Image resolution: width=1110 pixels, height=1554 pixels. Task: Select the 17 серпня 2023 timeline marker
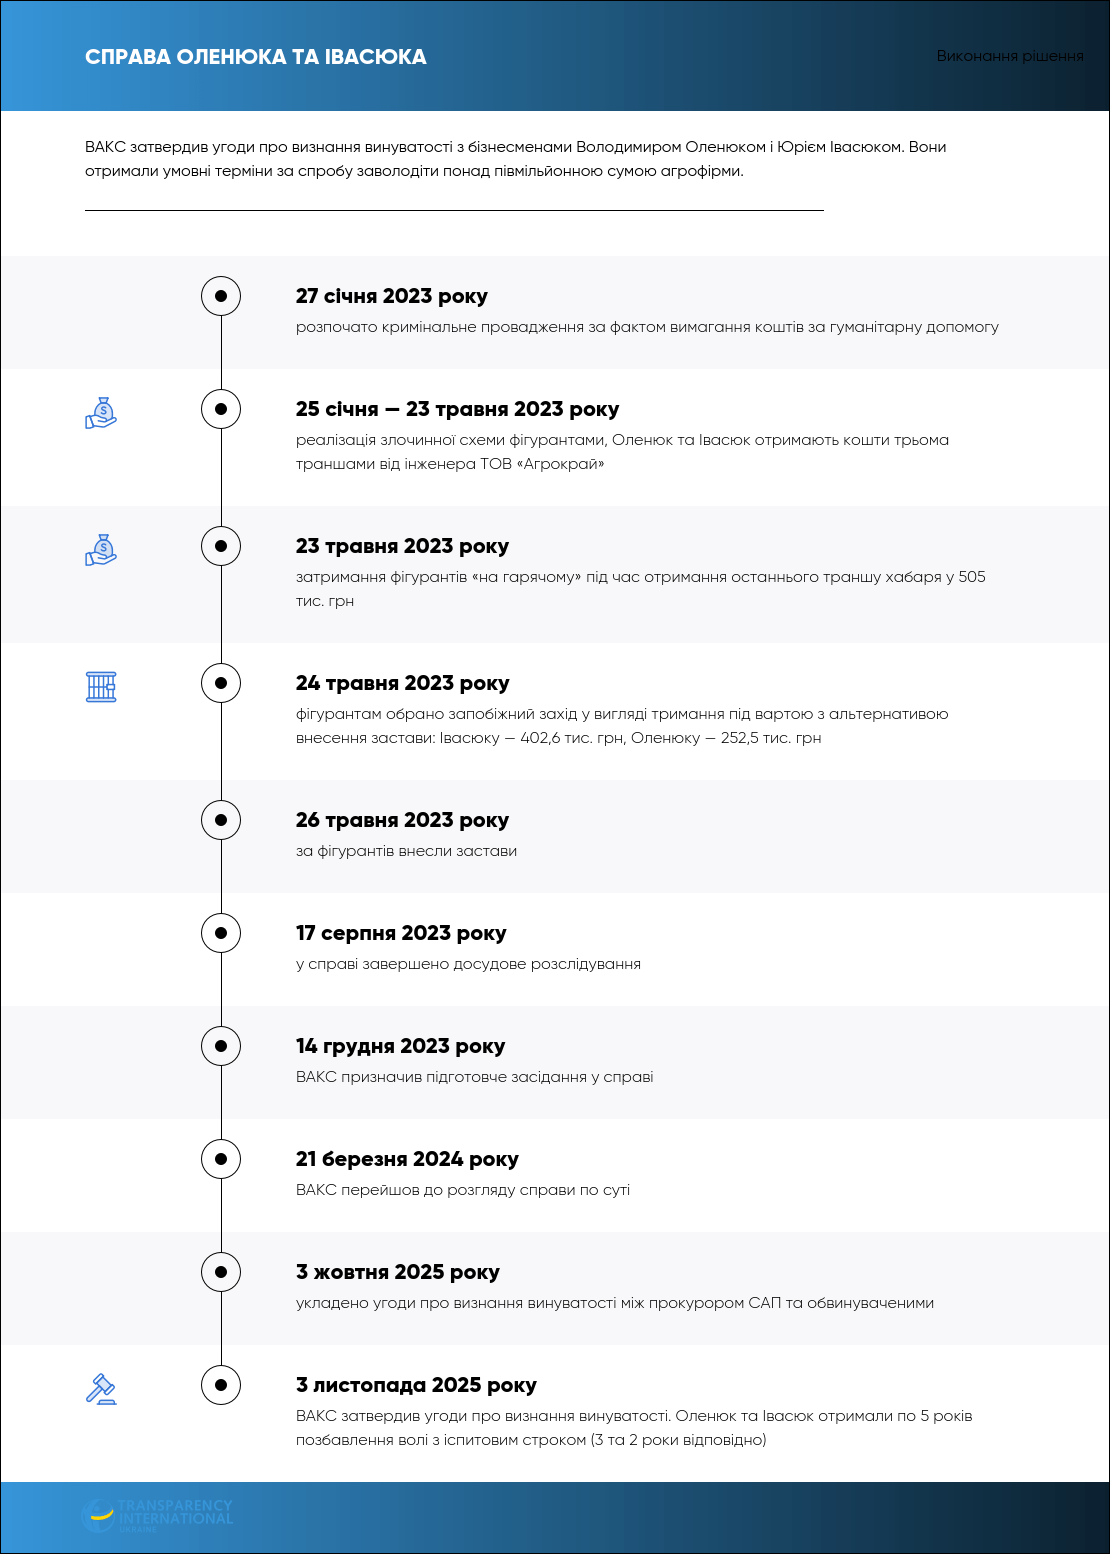221,933
